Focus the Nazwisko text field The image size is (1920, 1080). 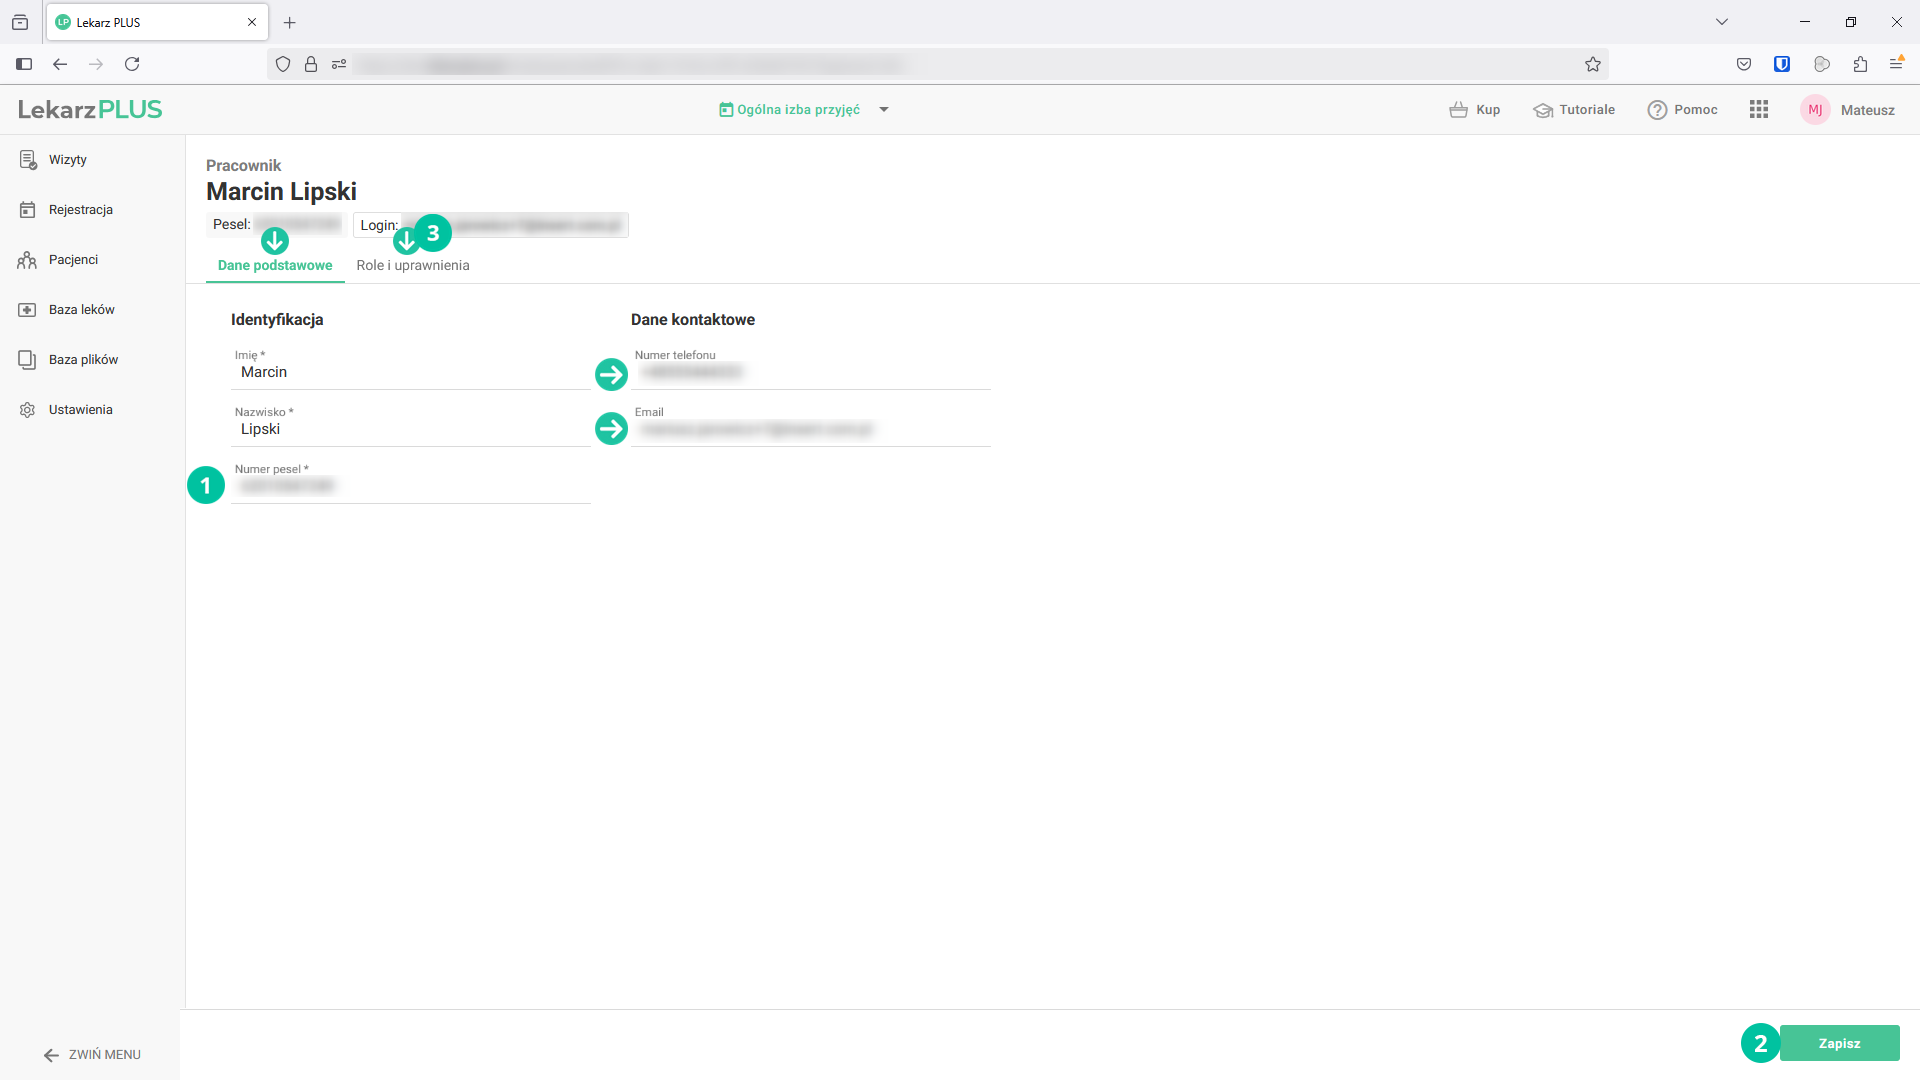(x=410, y=430)
